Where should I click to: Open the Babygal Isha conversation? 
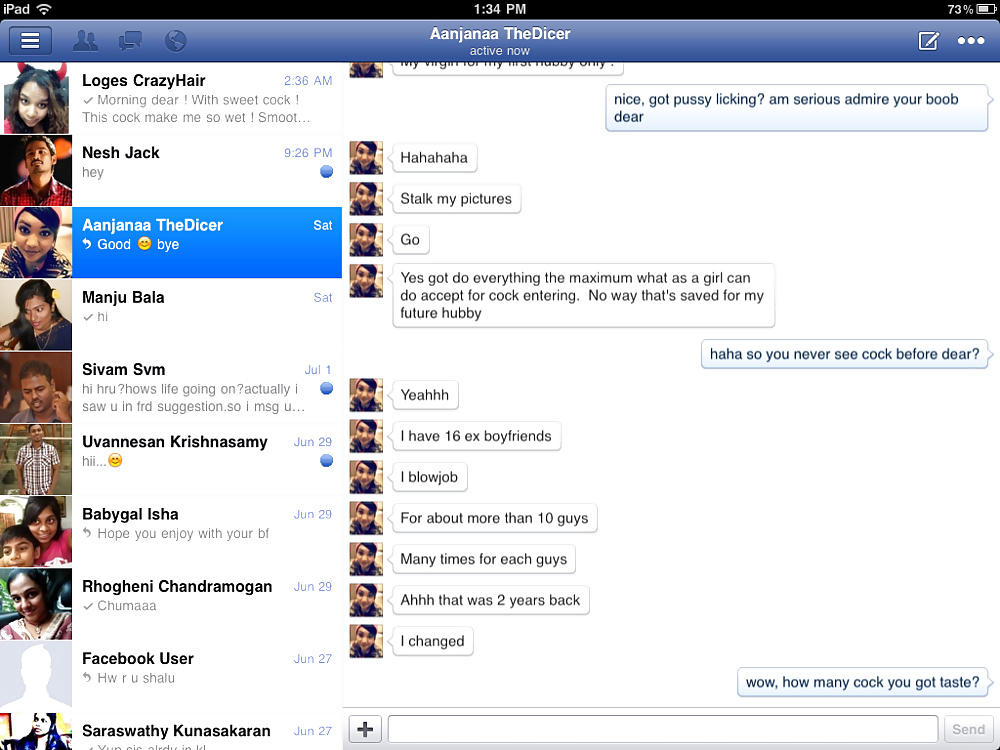click(x=205, y=531)
